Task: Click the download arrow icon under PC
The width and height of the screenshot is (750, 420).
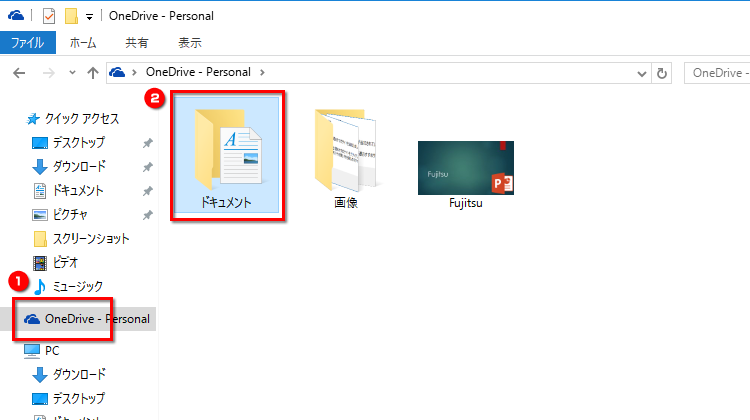Action: (x=40, y=375)
